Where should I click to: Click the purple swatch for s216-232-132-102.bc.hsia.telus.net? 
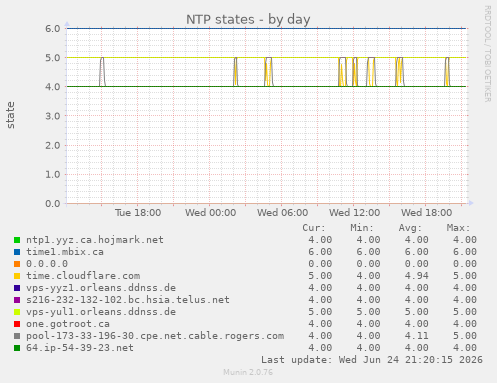pyautogui.click(x=17, y=300)
